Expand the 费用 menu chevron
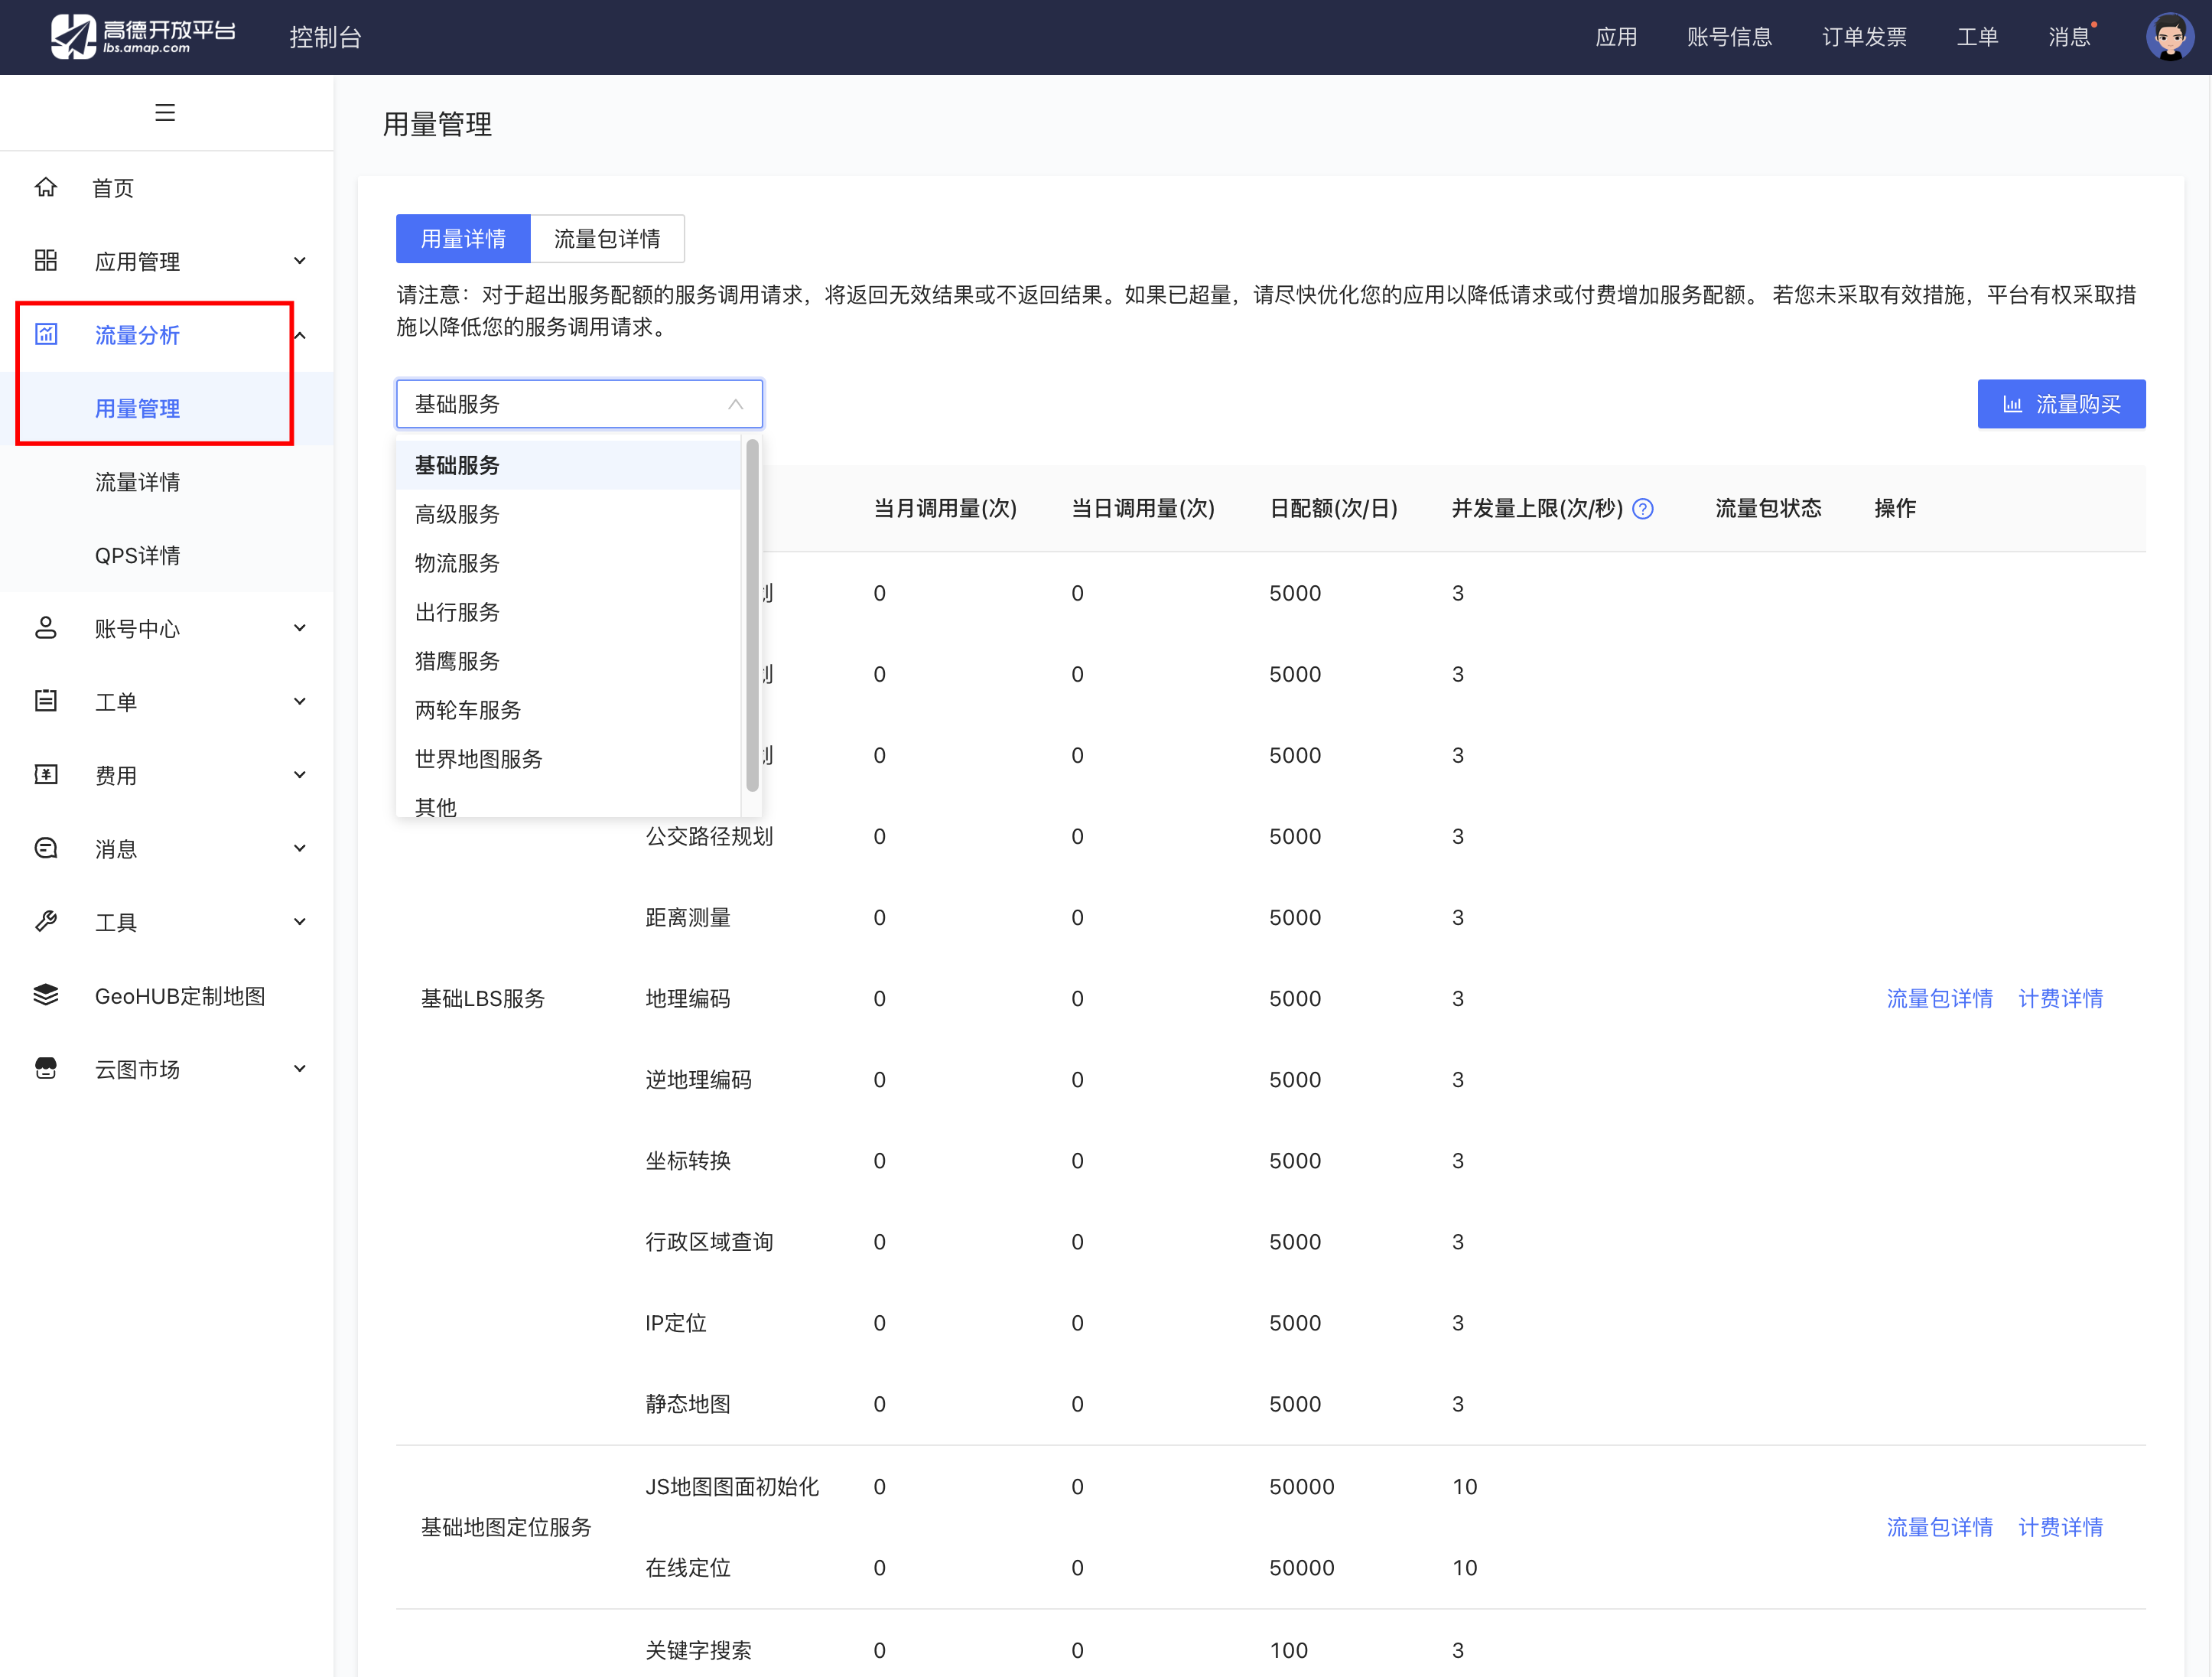Screen dimensions: 2212x1677 pyautogui.click(x=299, y=775)
